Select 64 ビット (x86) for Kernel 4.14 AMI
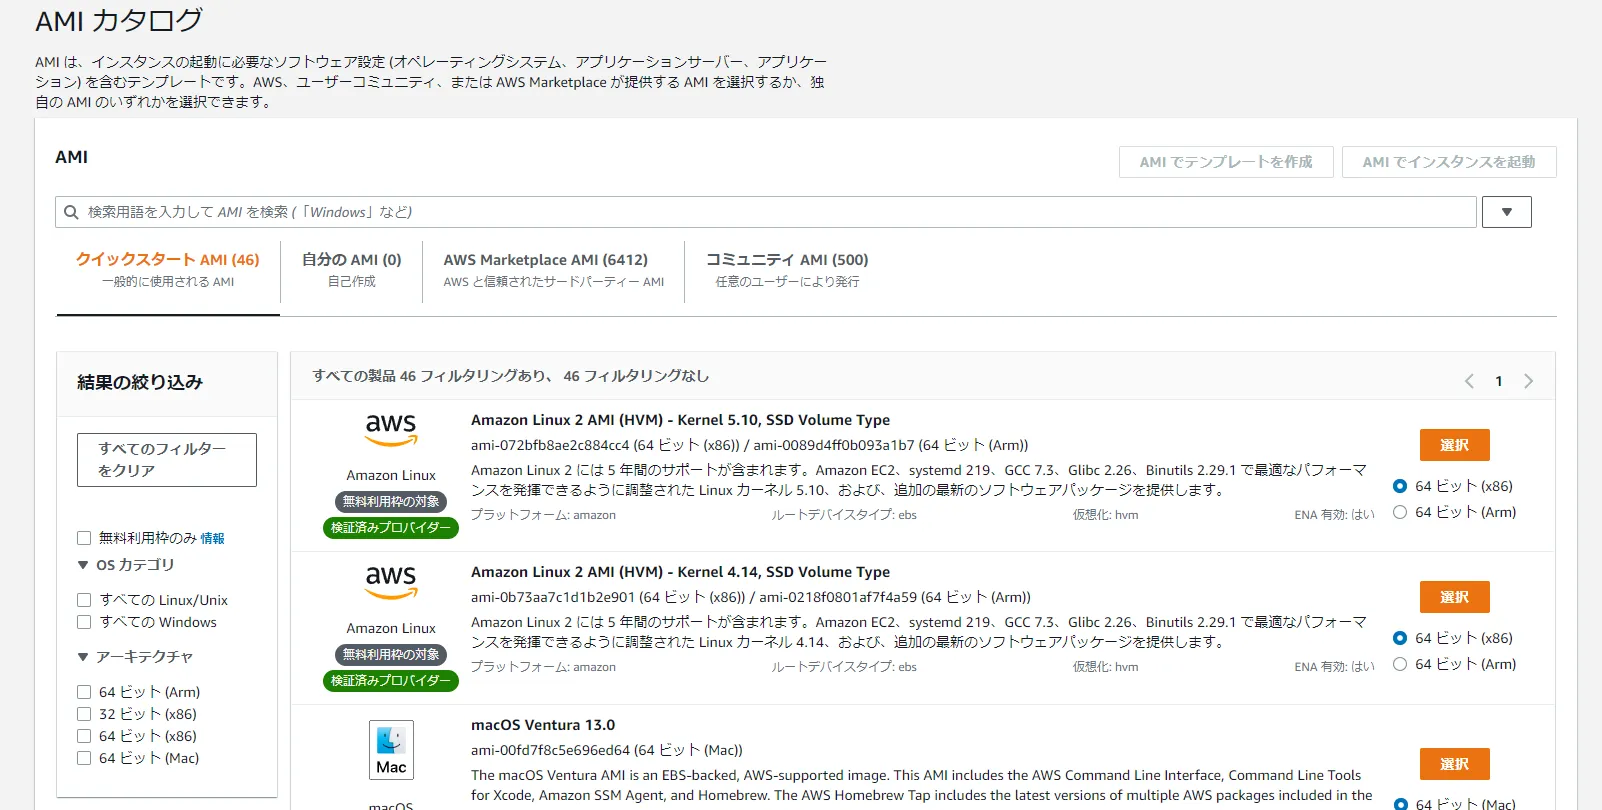The width and height of the screenshot is (1602, 810). click(x=1400, y=638)
